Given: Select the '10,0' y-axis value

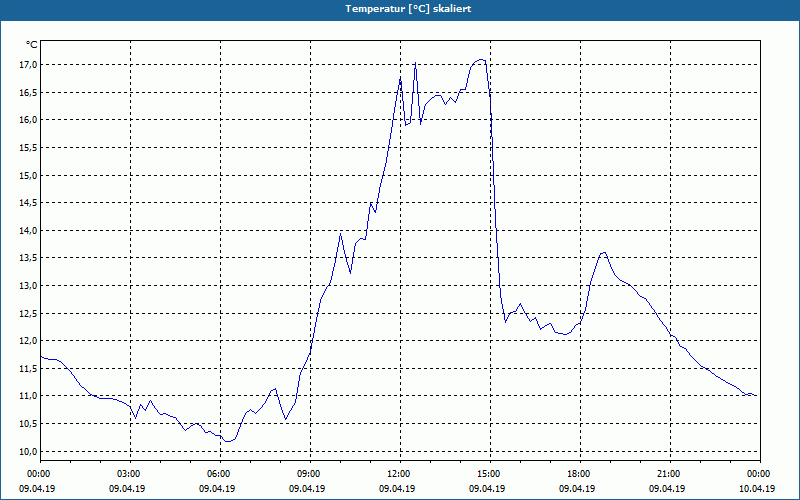Looking at the screenshot, I should 29,452.
